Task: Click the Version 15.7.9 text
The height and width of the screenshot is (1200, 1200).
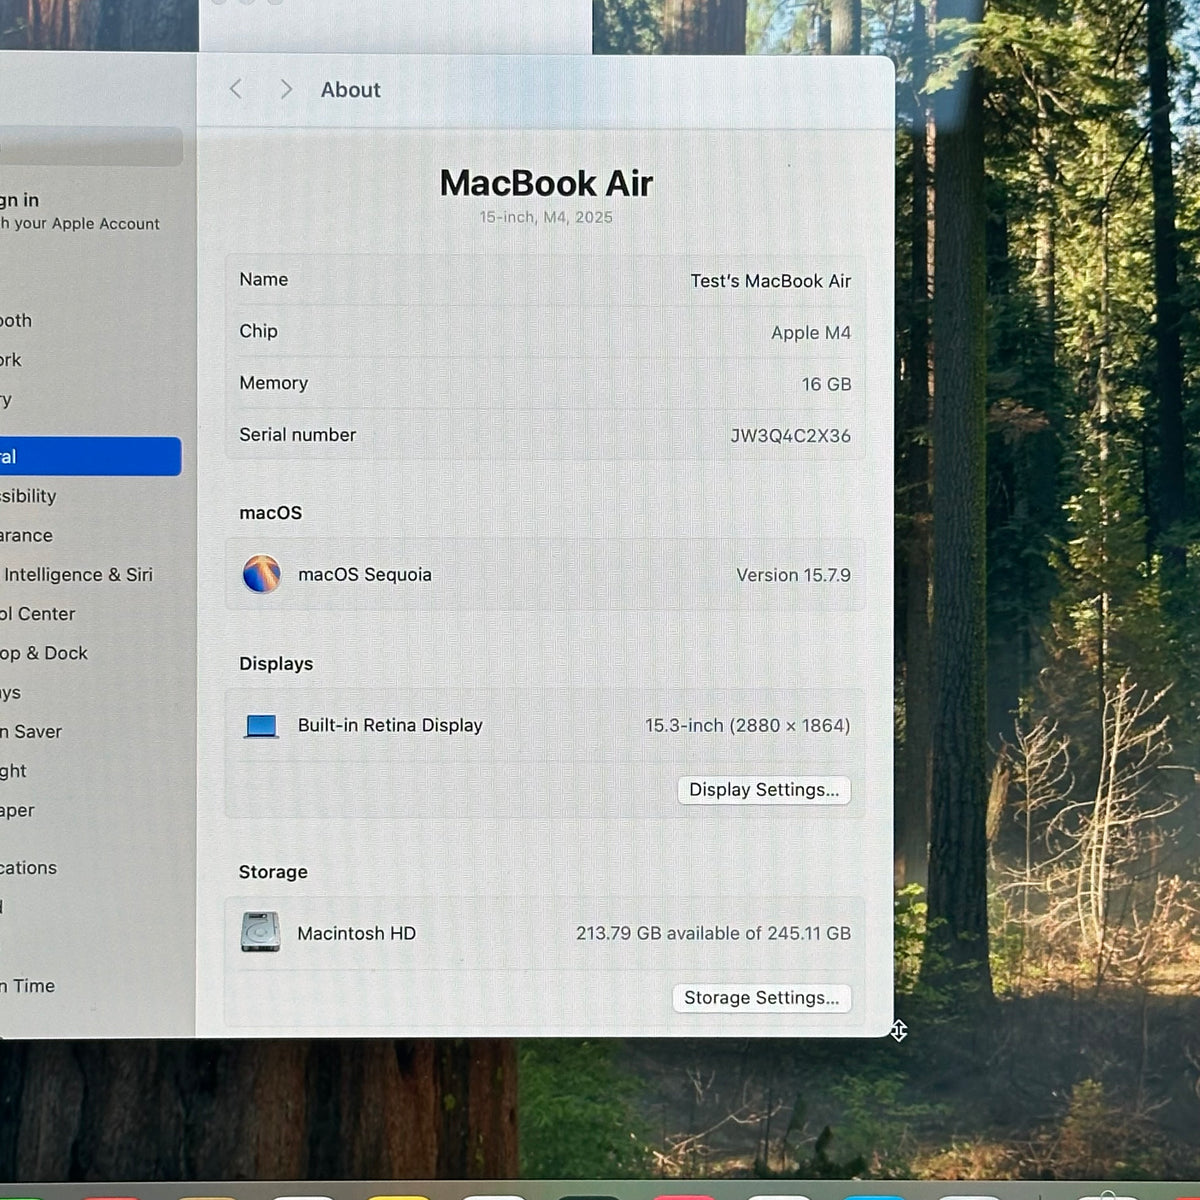Action: [794, 575]
